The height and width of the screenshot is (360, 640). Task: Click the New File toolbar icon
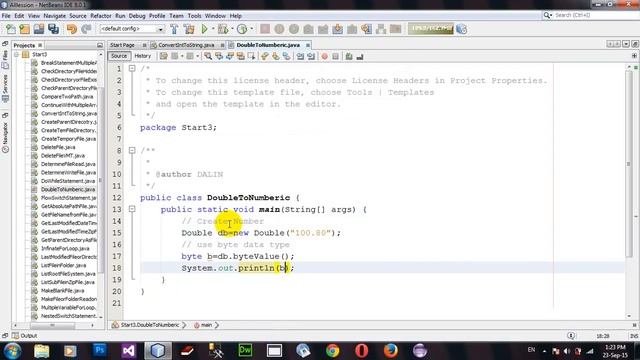point(11,29)
